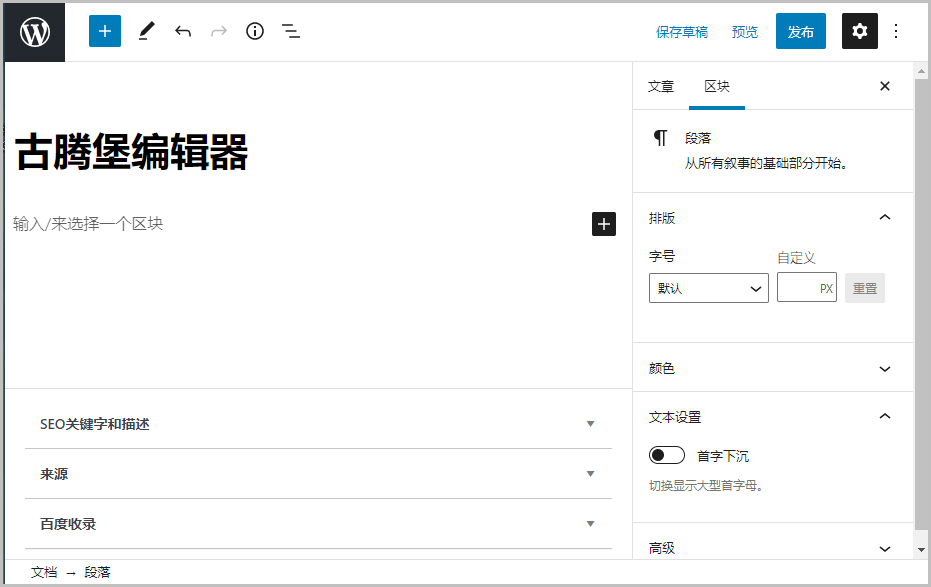Click the 重置 reset button
Screen dimensions: 931x587
coord(864,288)
